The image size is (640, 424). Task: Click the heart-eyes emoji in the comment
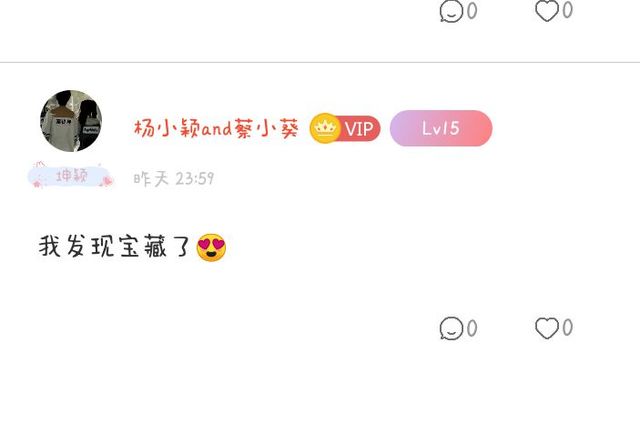pos(211,248)
